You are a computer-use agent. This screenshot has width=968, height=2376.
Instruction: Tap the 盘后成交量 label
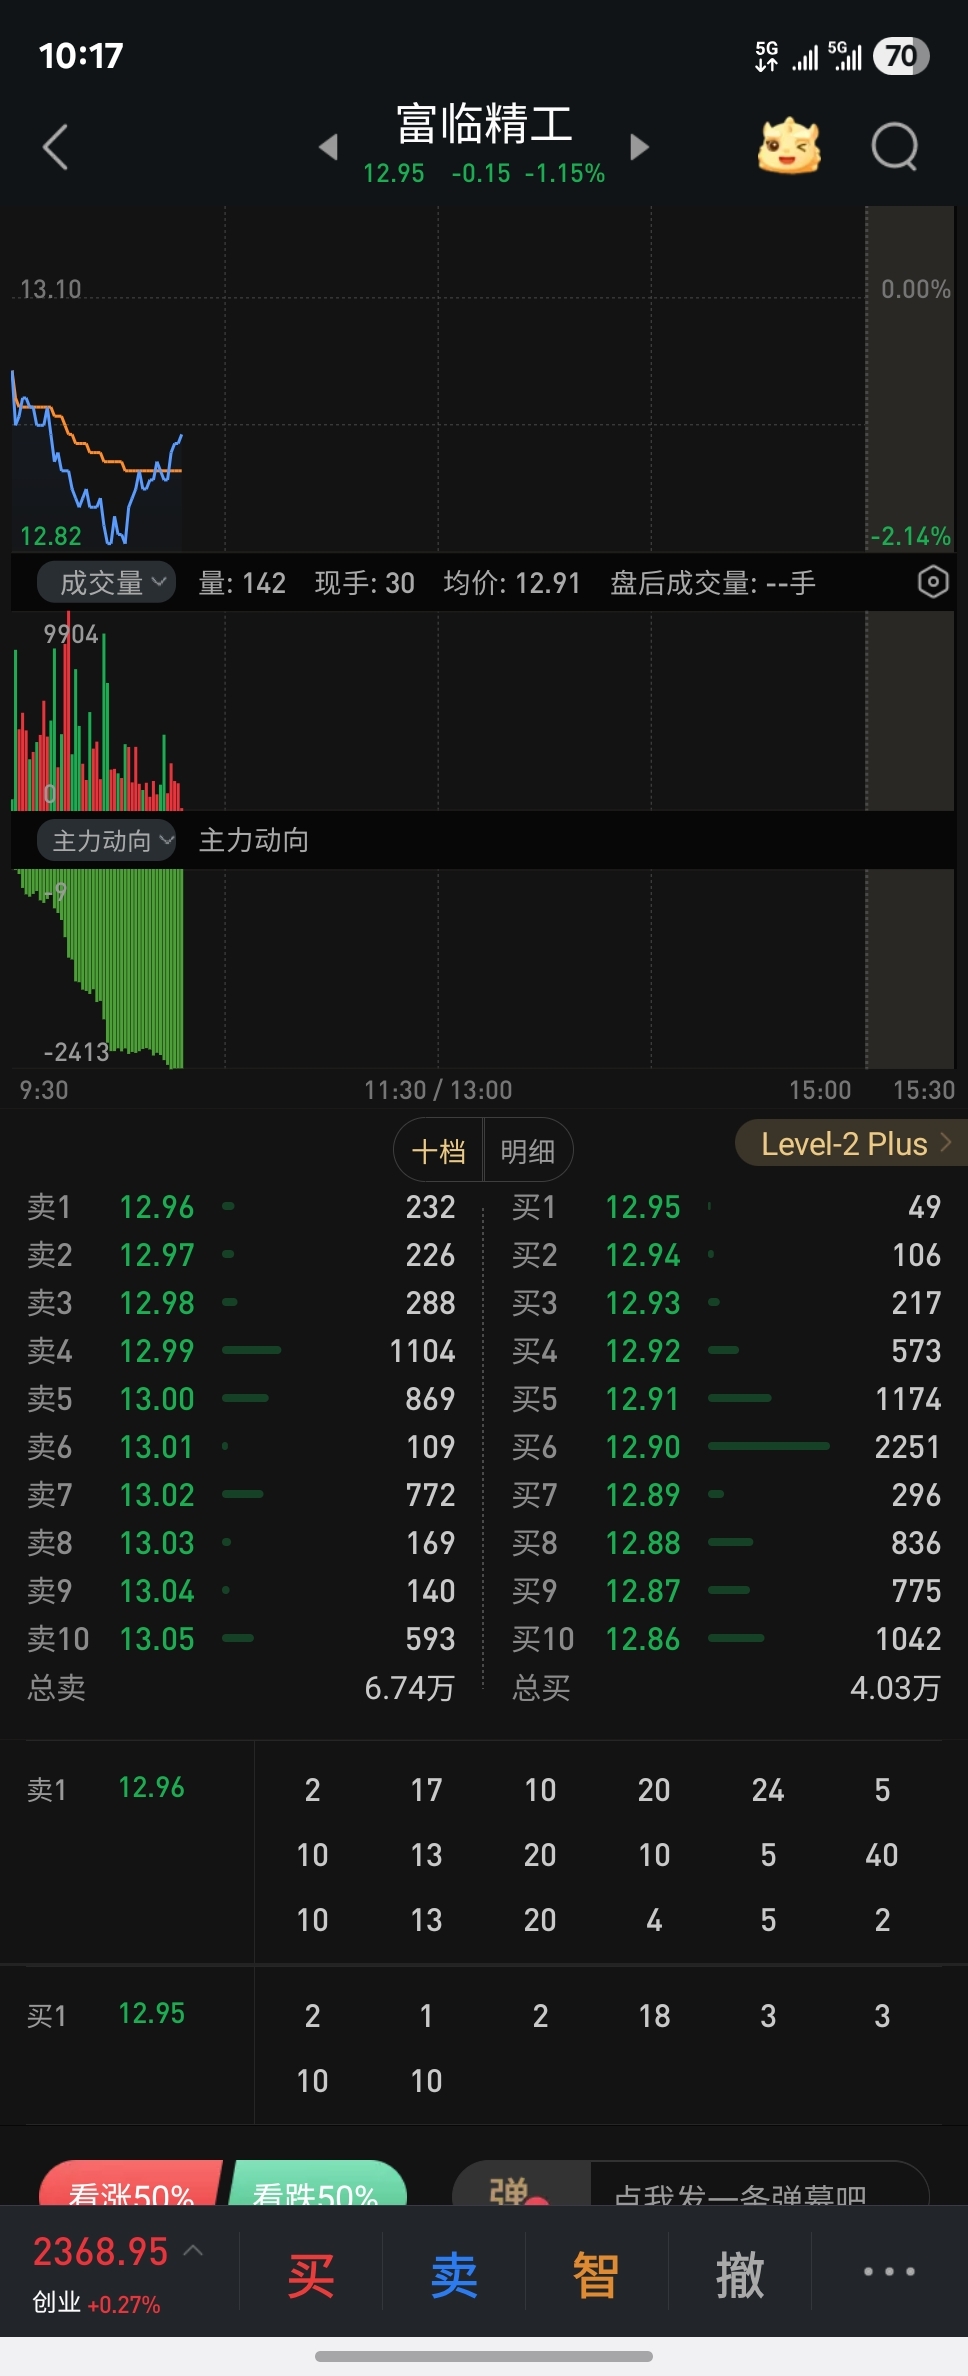[713, 583]
